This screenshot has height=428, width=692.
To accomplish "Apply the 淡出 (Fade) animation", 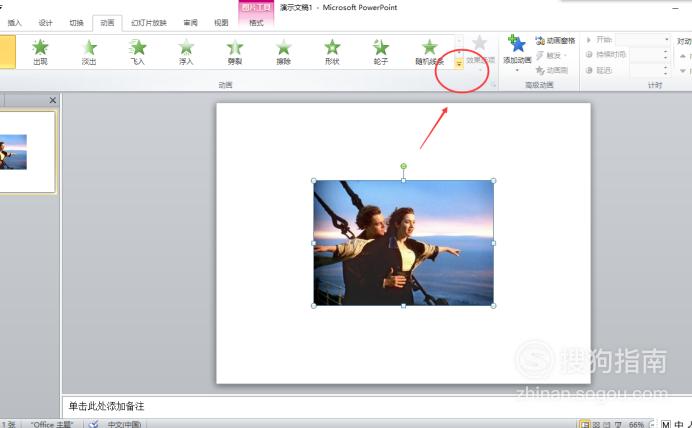I will 89,52.
